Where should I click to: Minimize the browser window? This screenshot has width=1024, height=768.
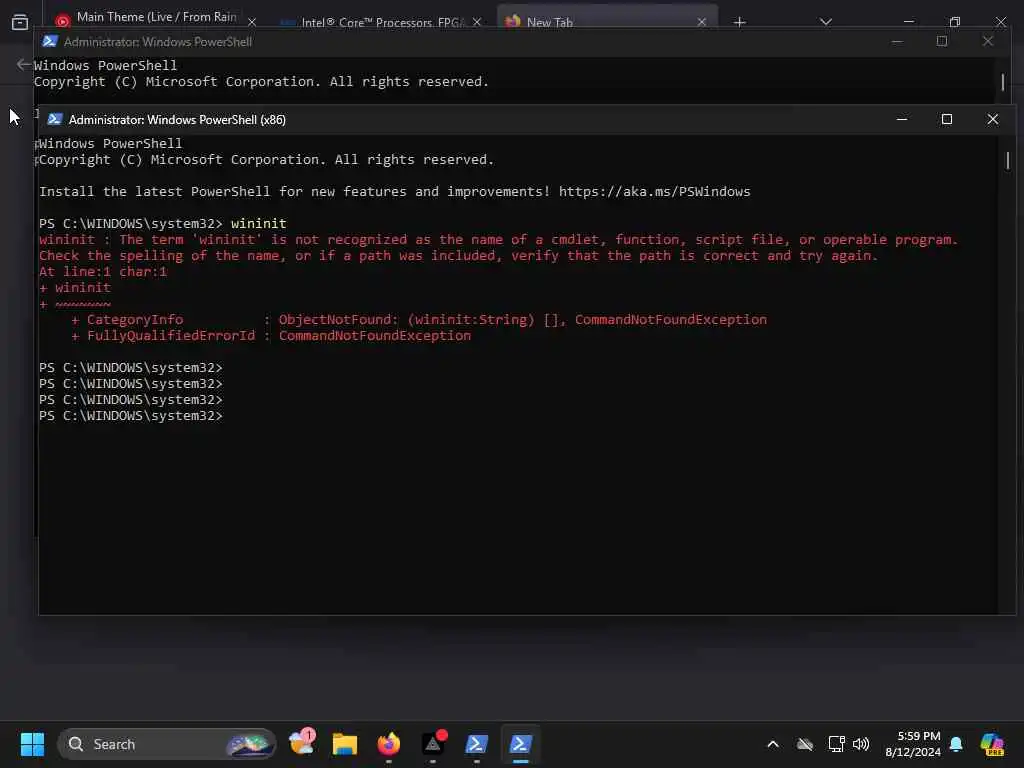908,21
